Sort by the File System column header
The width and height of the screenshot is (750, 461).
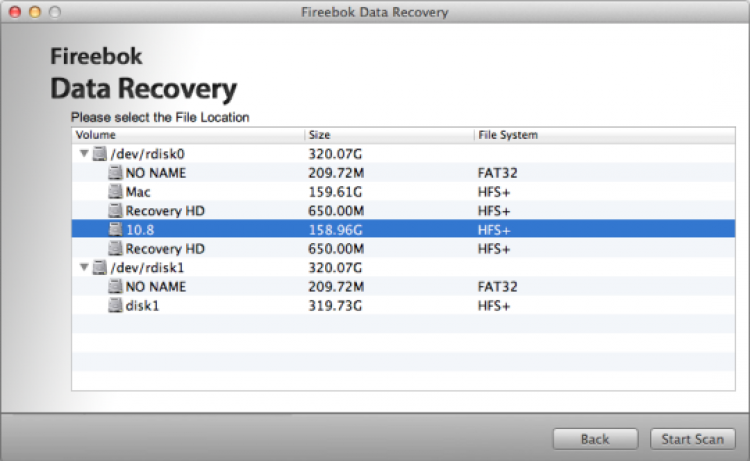[605, 135]
